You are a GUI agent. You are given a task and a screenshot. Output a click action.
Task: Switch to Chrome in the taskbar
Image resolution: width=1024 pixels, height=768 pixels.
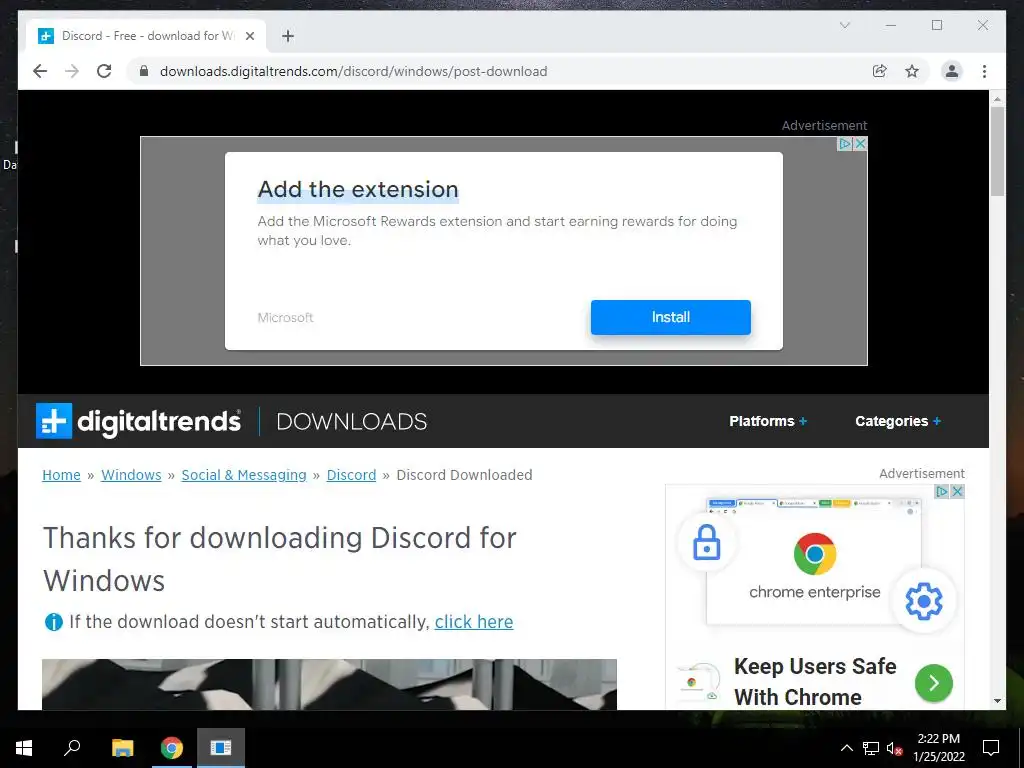point(172,748)
